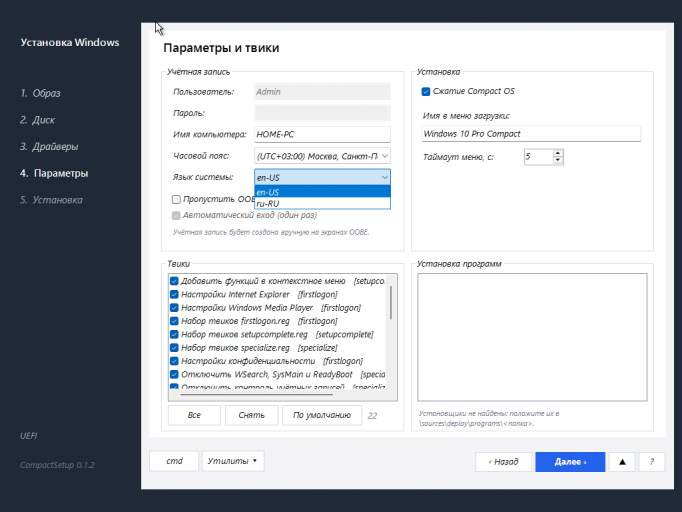682x512 pixels.
Task: Click the Все button under tweaks
Action: pyautogui.click(x=194, y=415)
